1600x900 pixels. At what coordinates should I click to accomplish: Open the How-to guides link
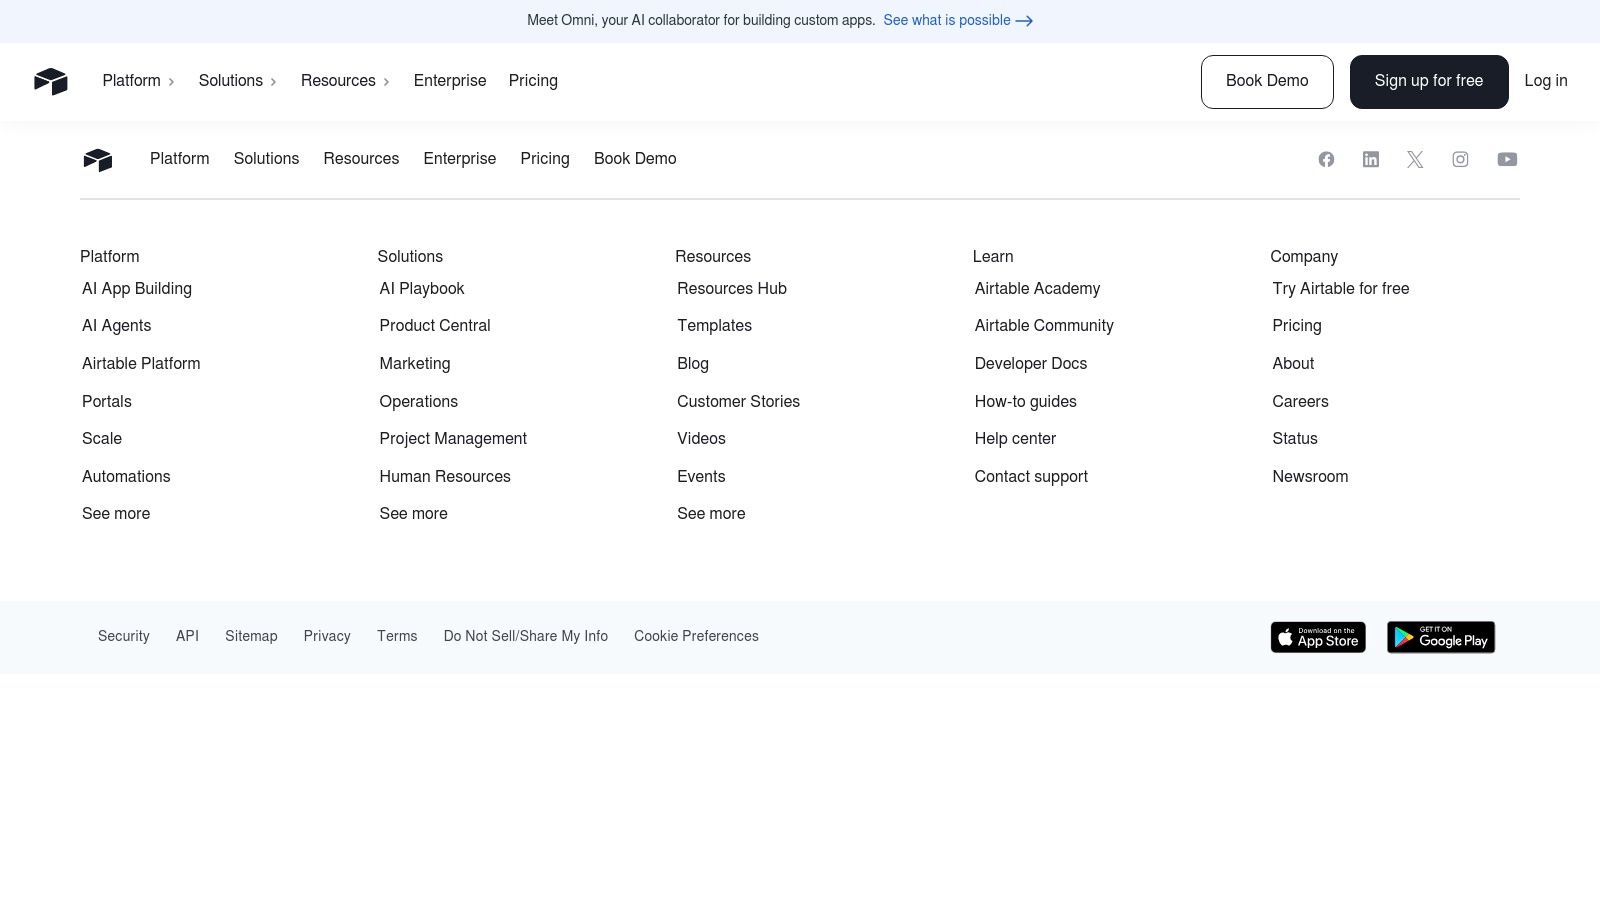[1026, 402]
